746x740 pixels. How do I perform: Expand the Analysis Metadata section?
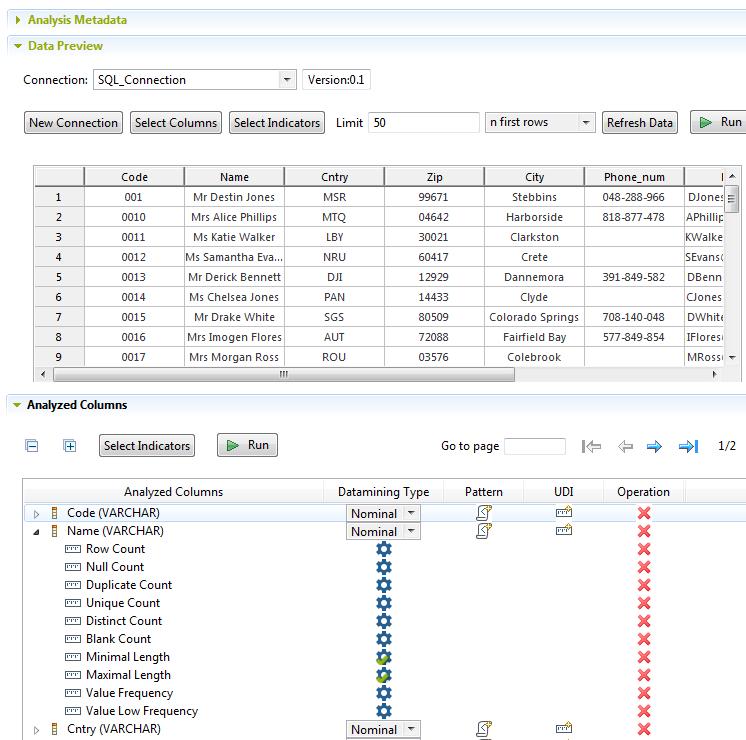pos(17,20)
